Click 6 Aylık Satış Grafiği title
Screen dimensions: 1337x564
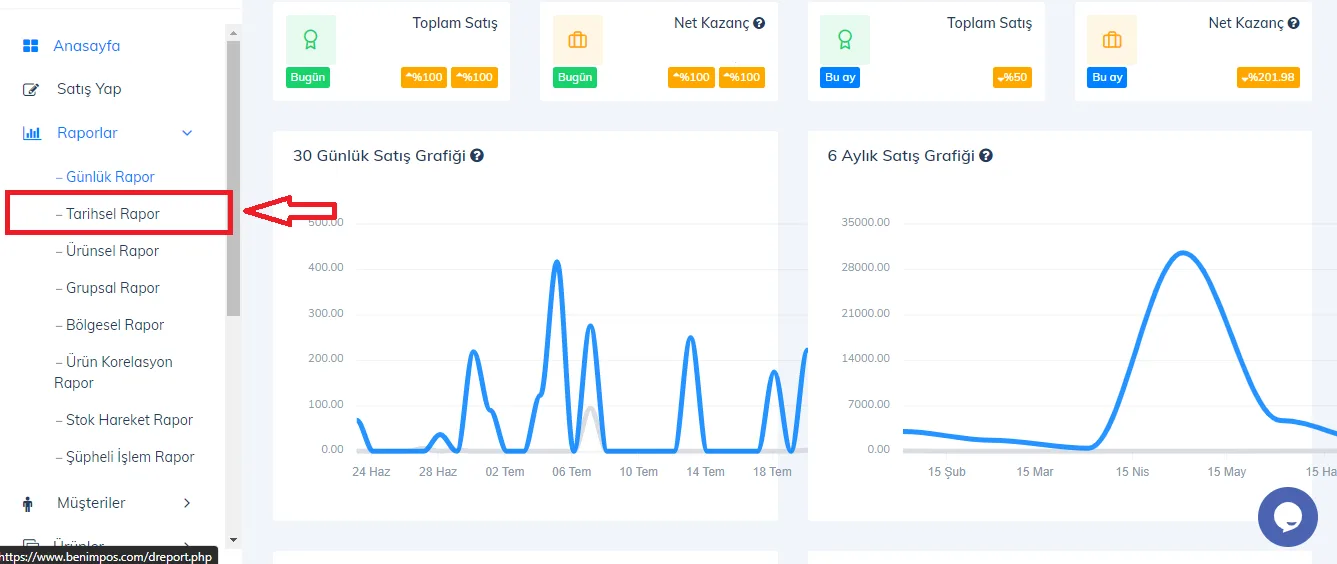901,156
